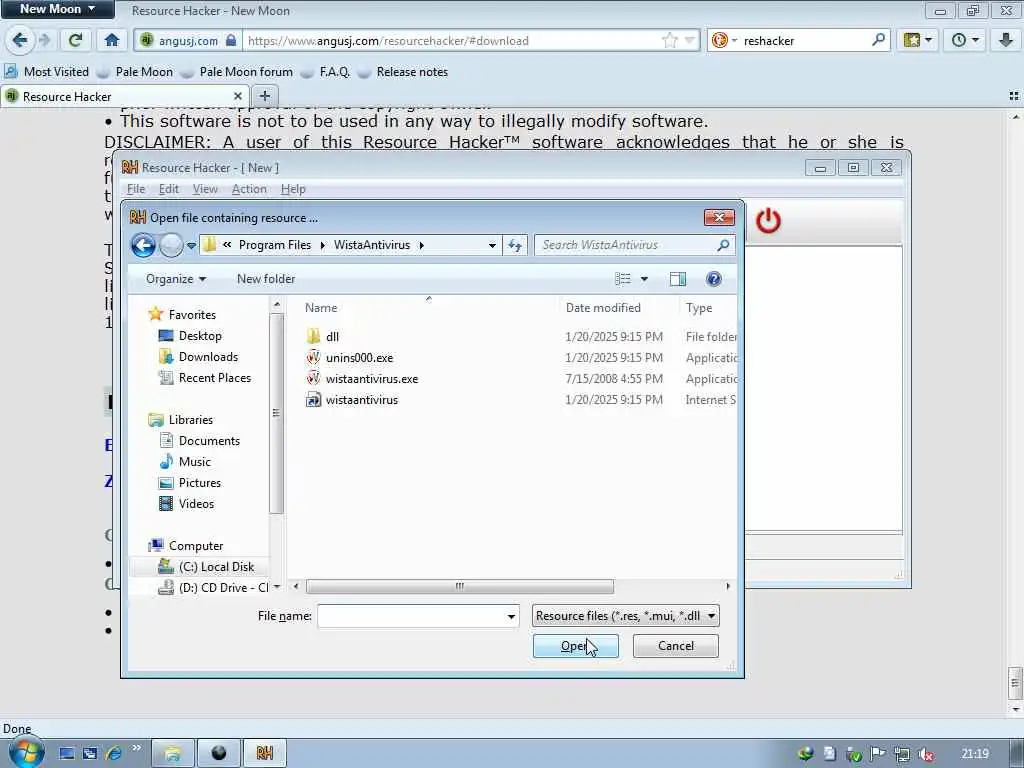This screenshot has width=1024, height=768.
Task: Open the Organize dropdown
Action: coord(176,279)
